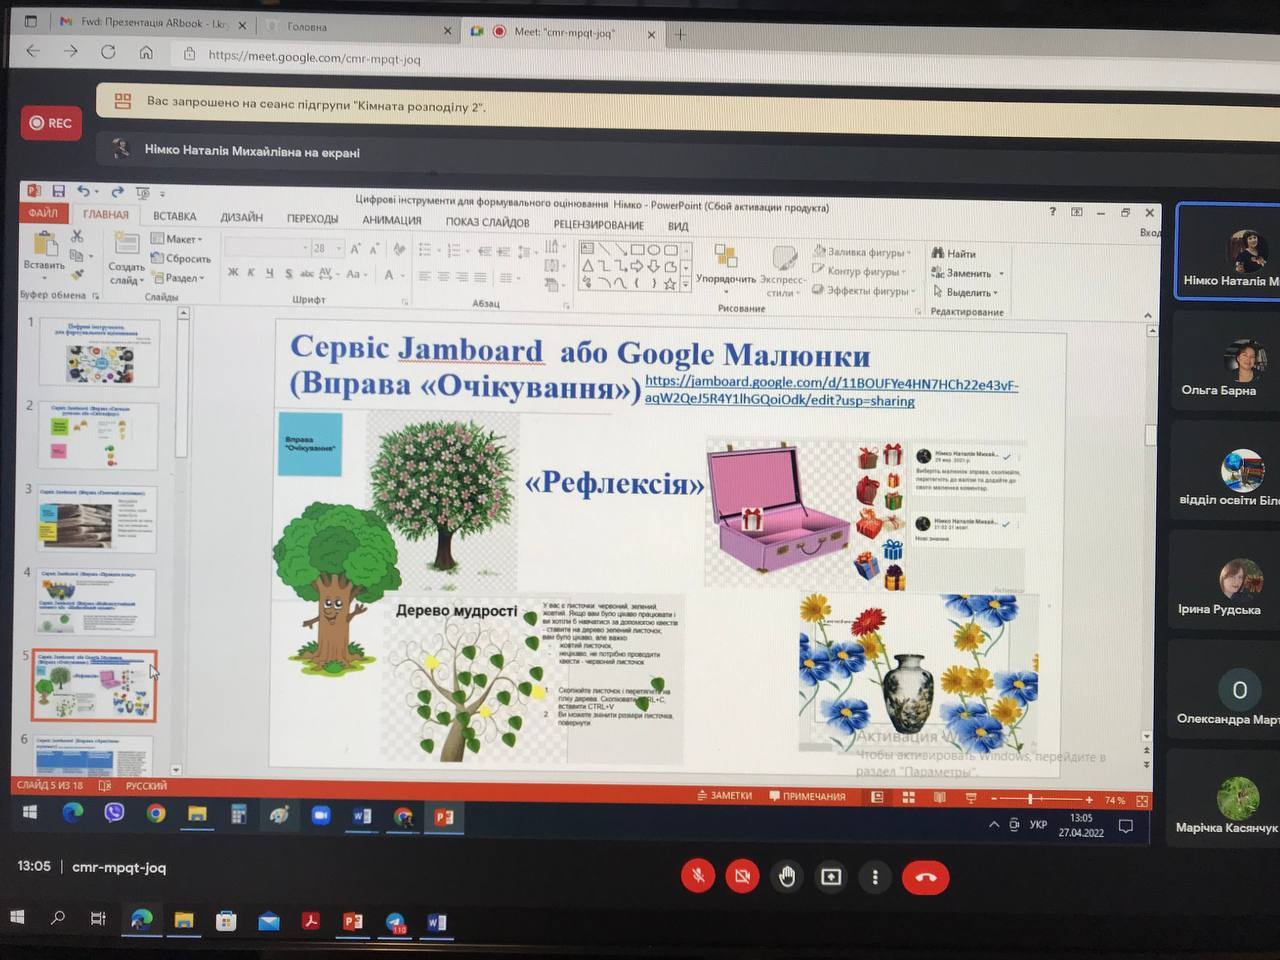The image size is (1280, 960).
Task: Open the Эффекты фигуры effects dropdown
Action: tap(862, 291)
